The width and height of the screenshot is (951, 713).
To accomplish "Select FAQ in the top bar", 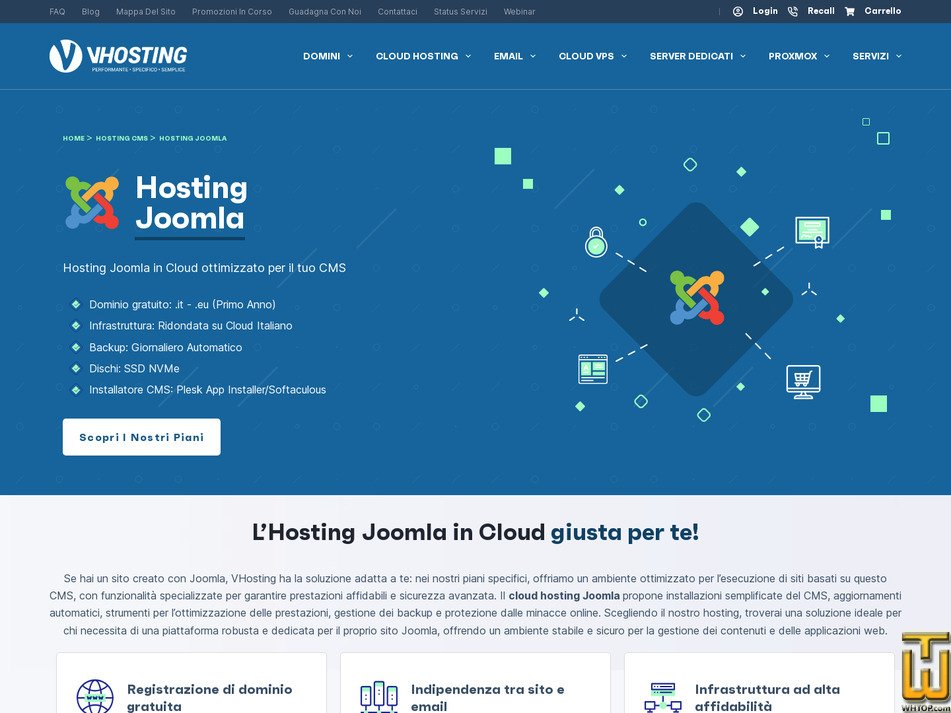I will point(57,11).
